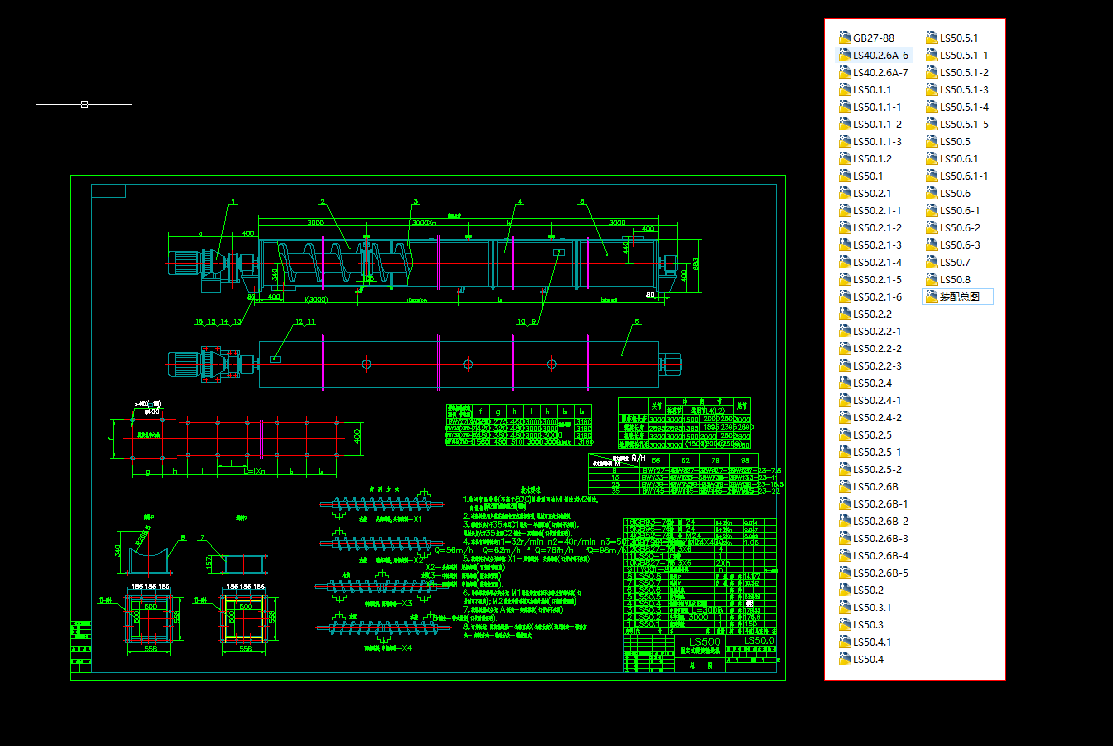This screenshot has height=746, width=1113.
Task: Open the LS50.5.1-4 file
Action: (964, 107)
